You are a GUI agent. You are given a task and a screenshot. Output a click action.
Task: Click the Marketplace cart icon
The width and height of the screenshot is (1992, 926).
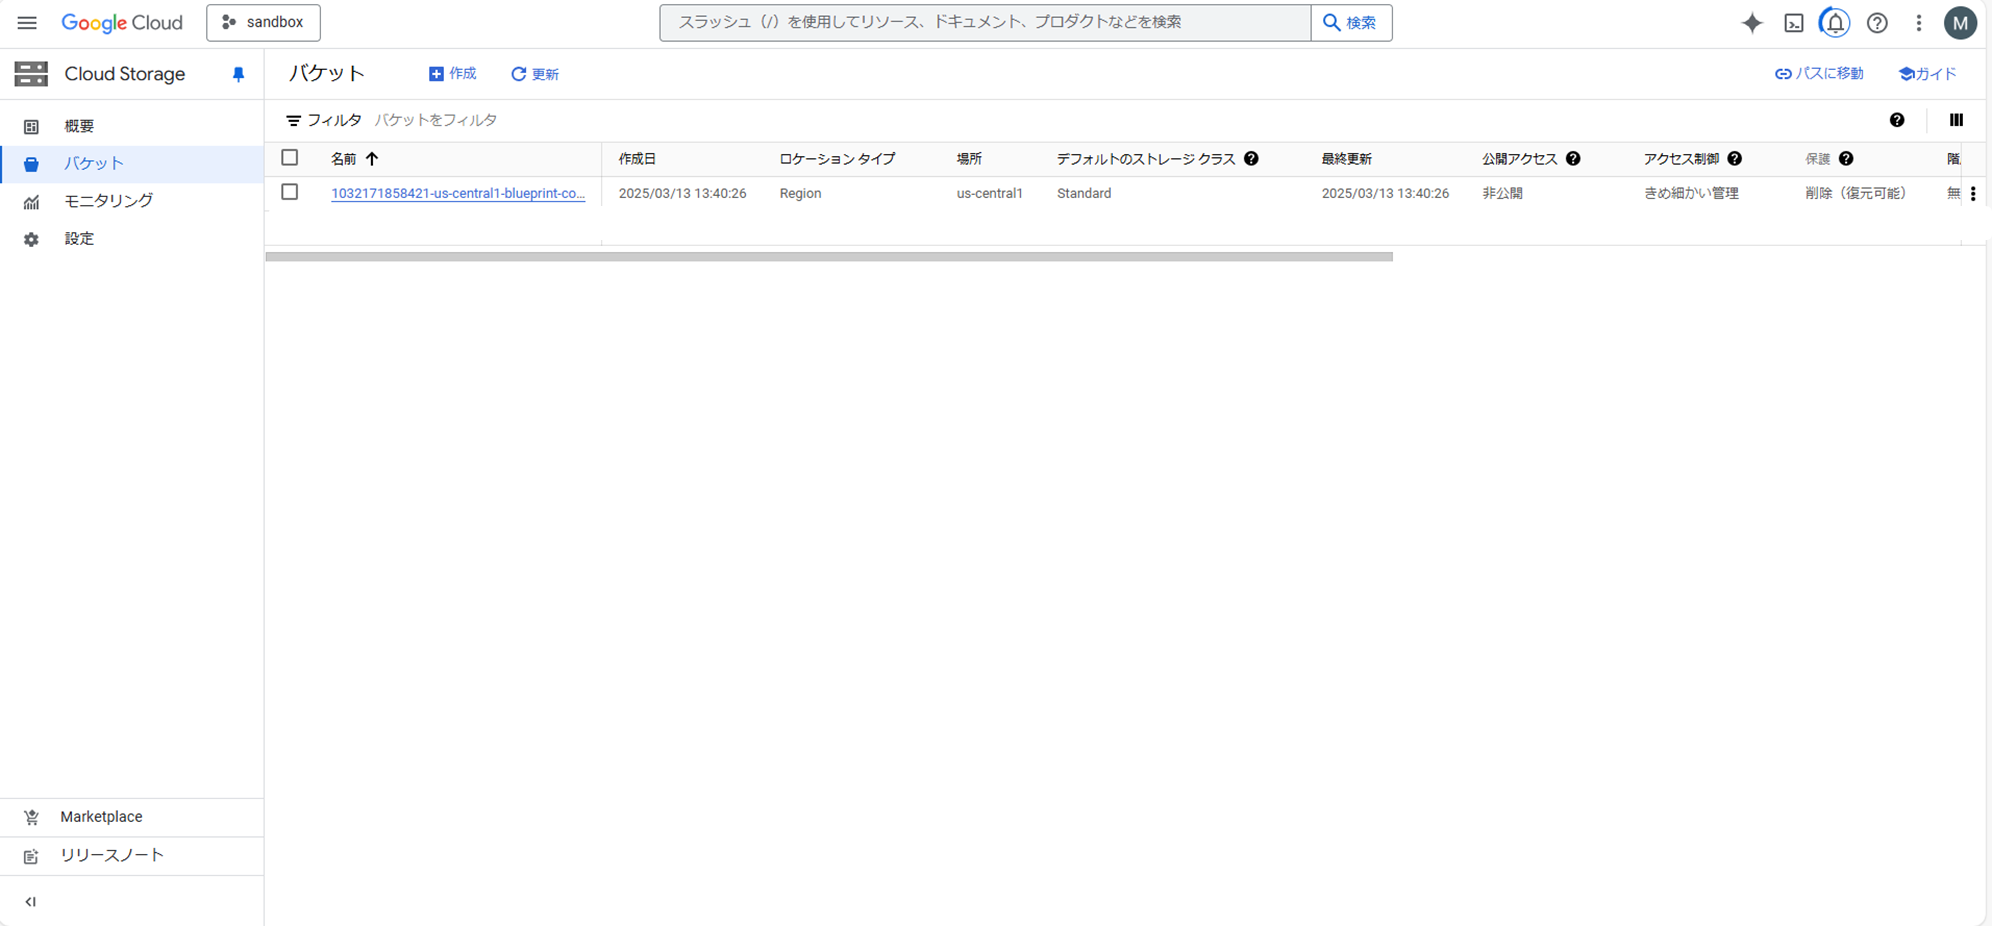pyautogui.click(x=31, y=818)
